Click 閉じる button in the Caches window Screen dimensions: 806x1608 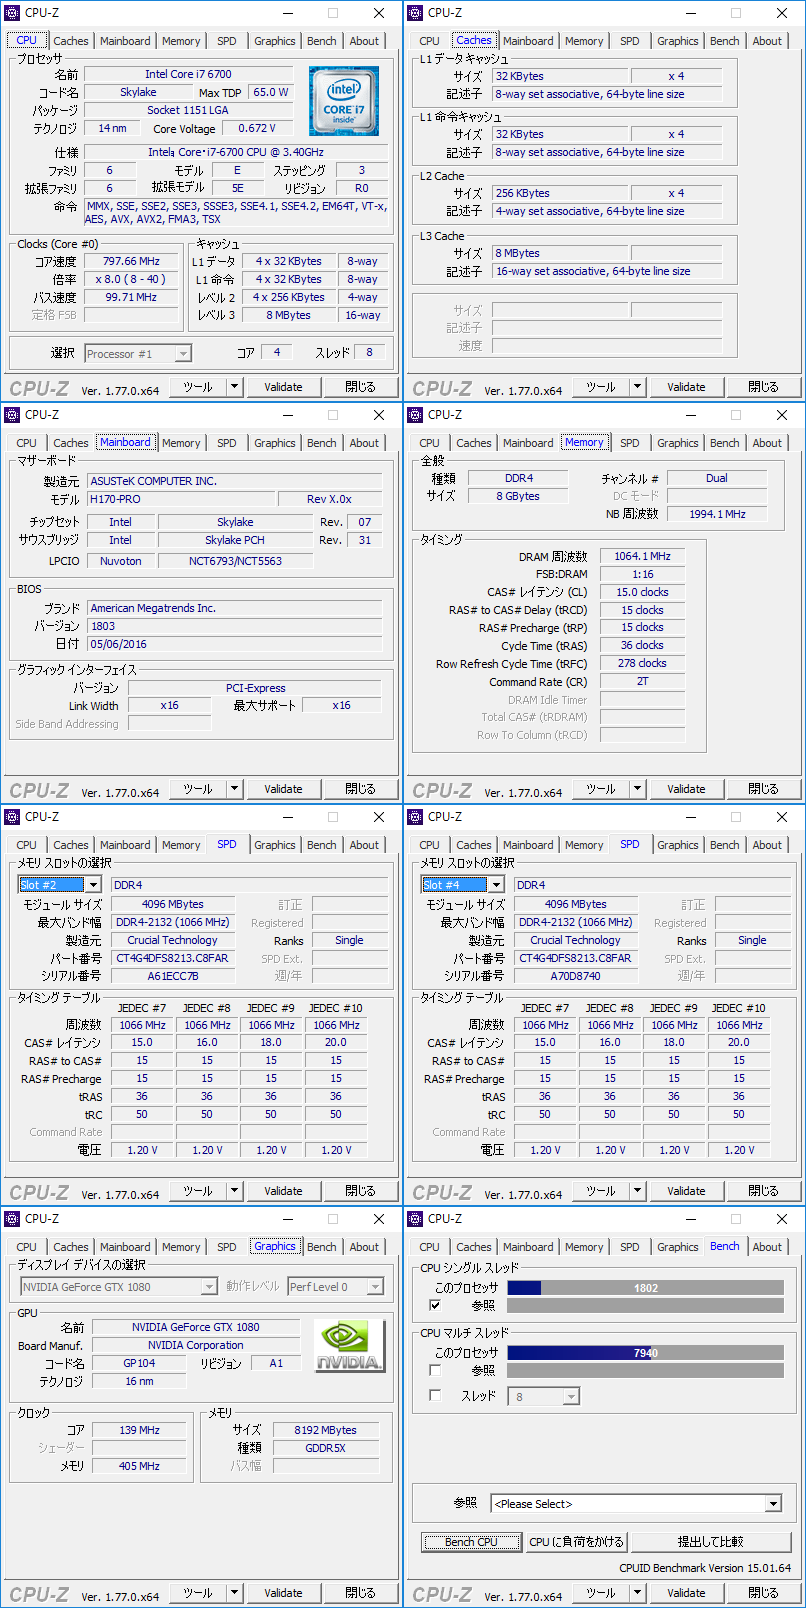pos(763,387)
